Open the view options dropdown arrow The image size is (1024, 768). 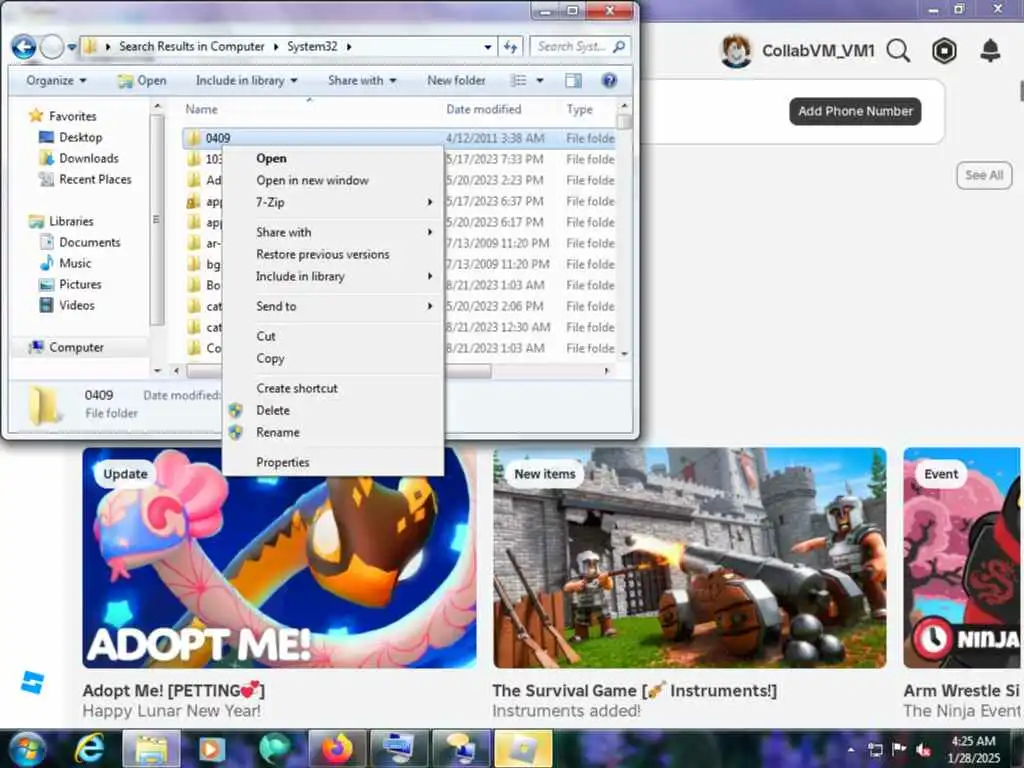[539, 80]
